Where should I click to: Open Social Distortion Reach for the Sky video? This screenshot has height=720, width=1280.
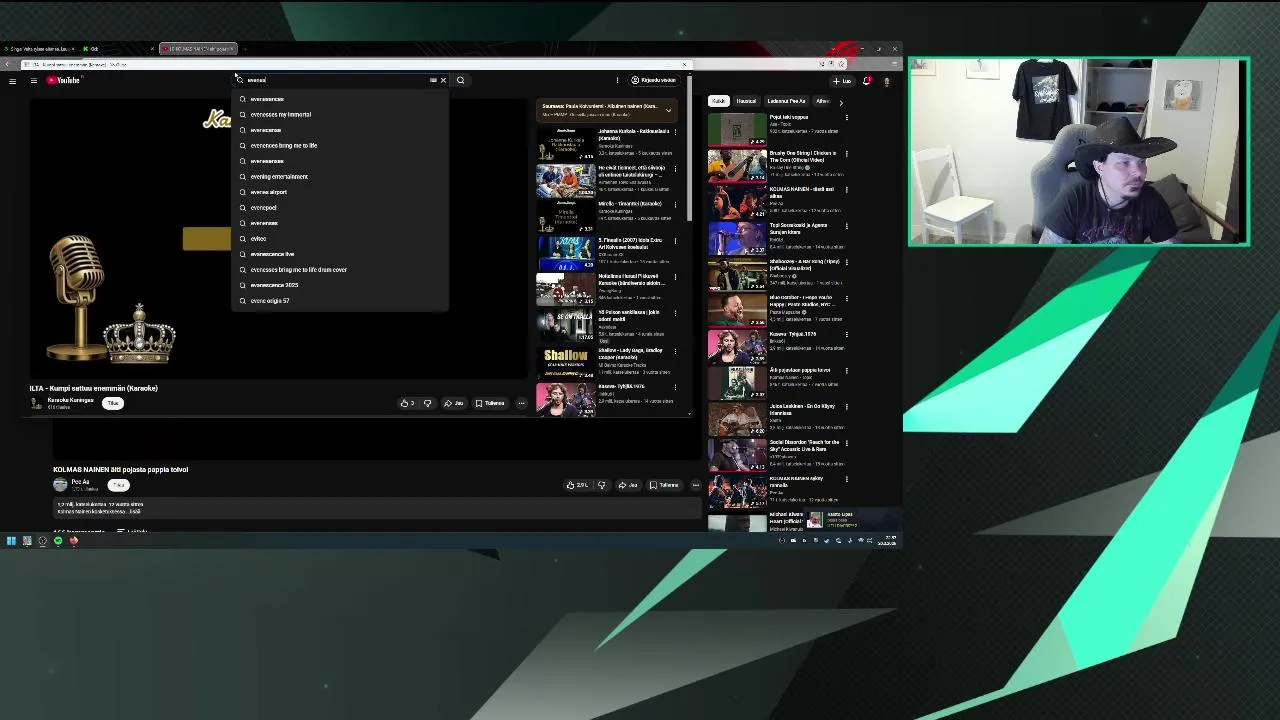[x=804, y=445]
